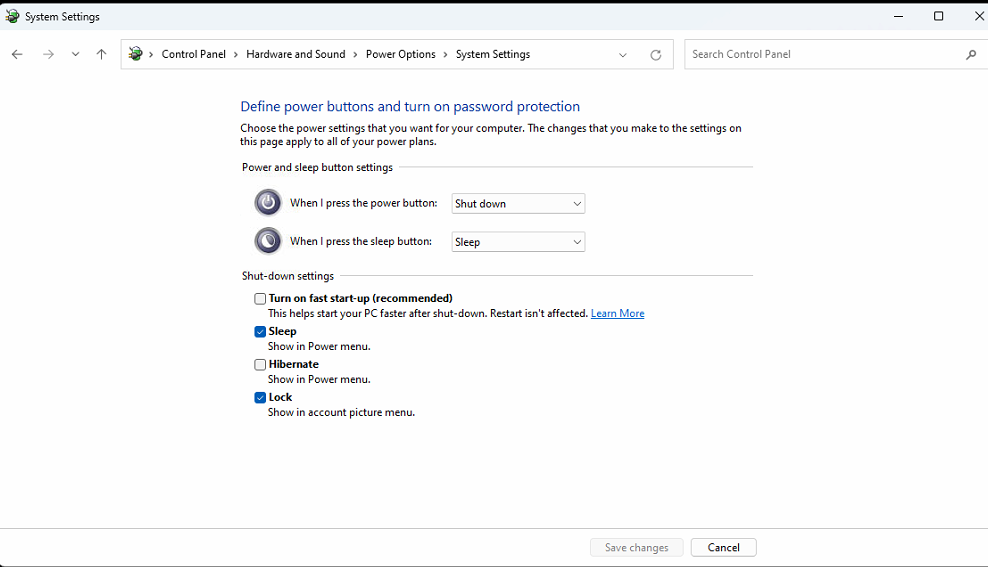This screenshot has height=567, width=988.
Task: Untick the Lock checkbox
Action: (260, 398)
